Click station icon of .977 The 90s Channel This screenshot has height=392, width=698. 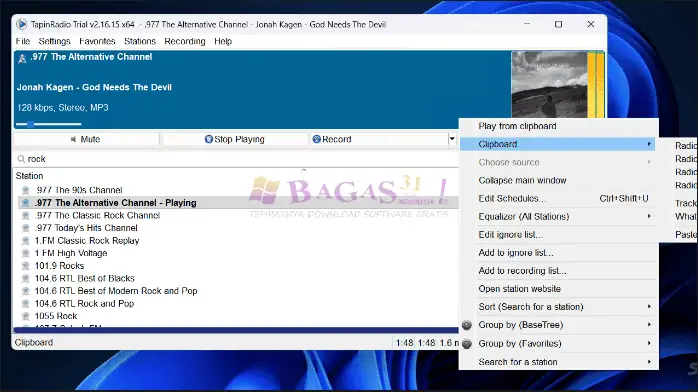click(26, 190)
